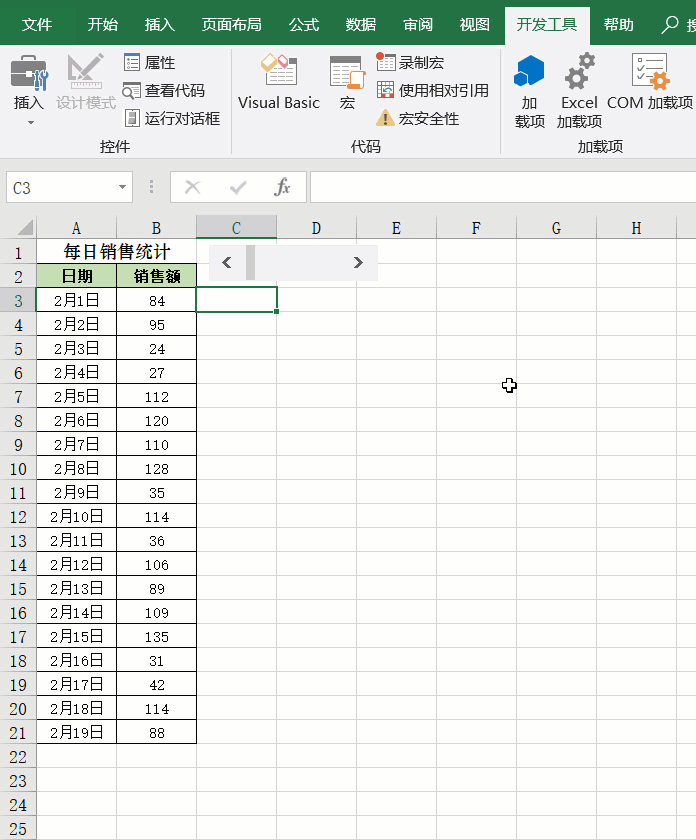Switch to Help (帮助) tab
The width and height of the screenshot is (696, 840).
(618, 24)
